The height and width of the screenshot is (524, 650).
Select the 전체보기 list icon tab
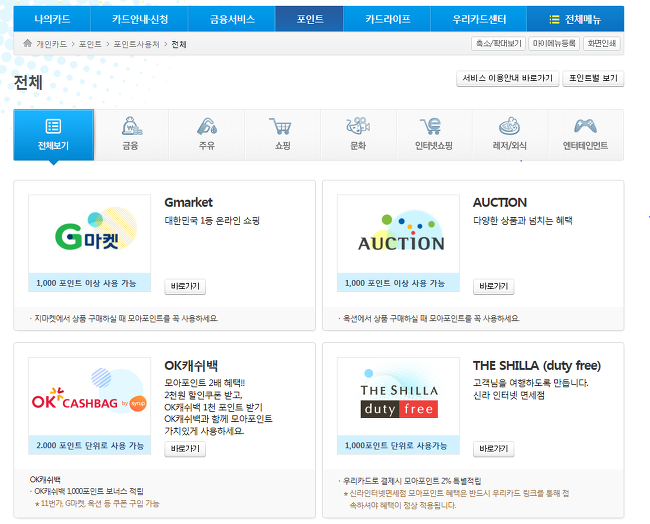(53, 135)
